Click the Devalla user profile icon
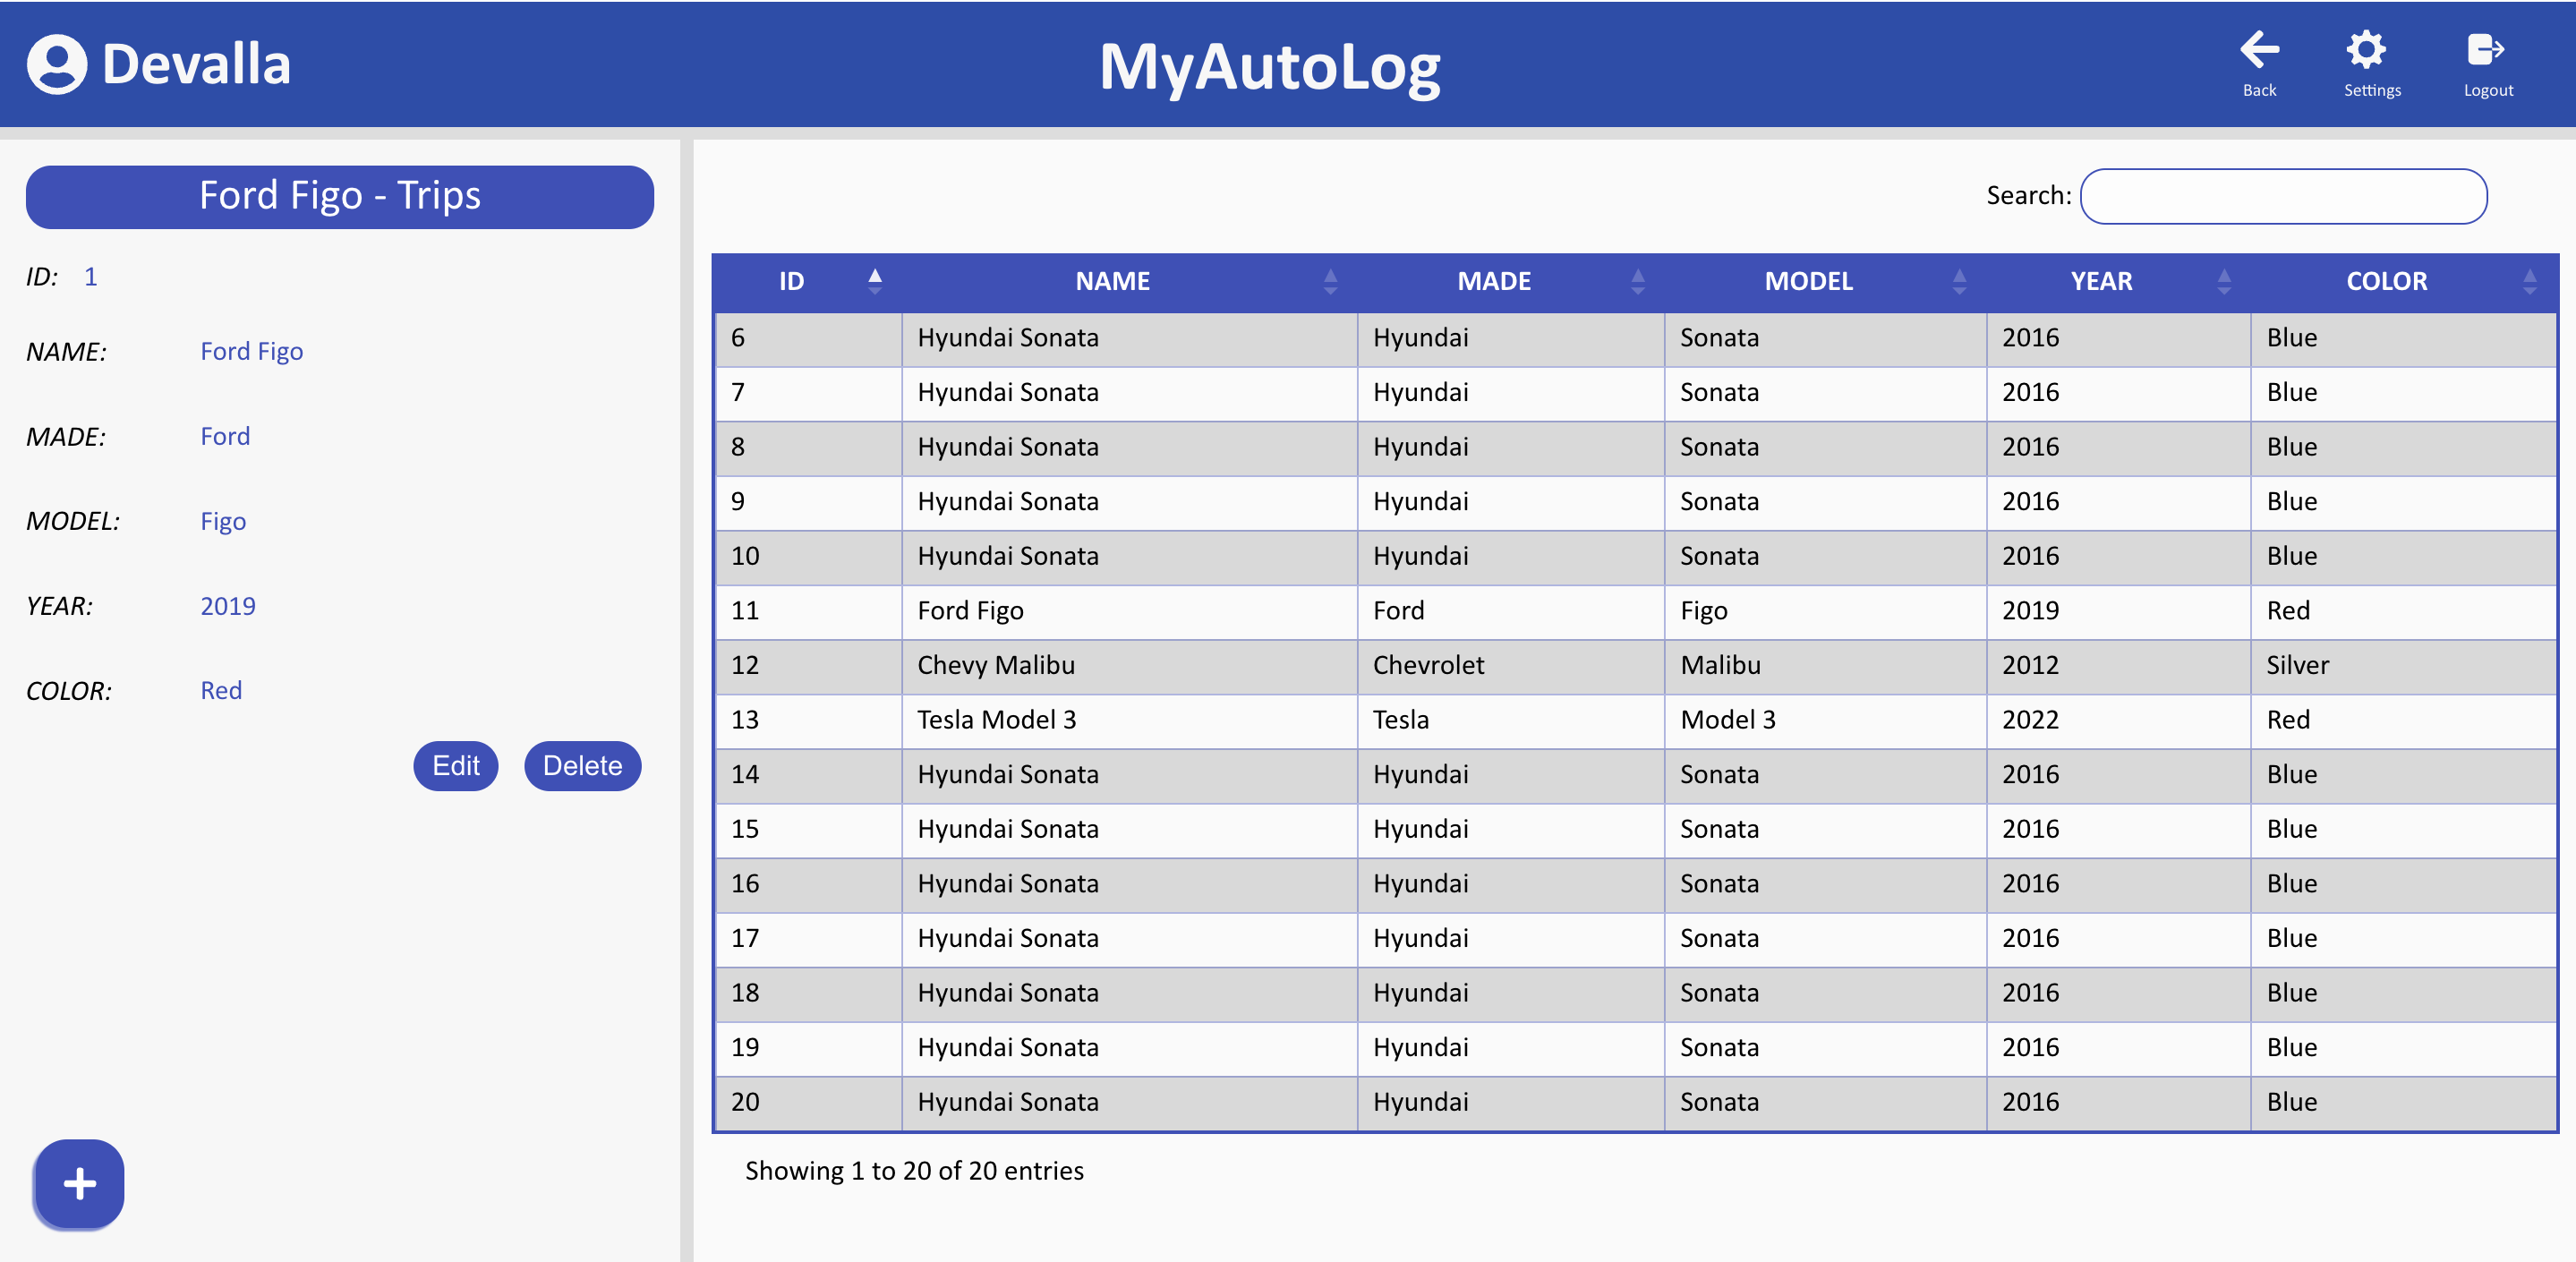Viewport: 2576px width, 1262px height. pyautogui.click(x=57, y=65)
